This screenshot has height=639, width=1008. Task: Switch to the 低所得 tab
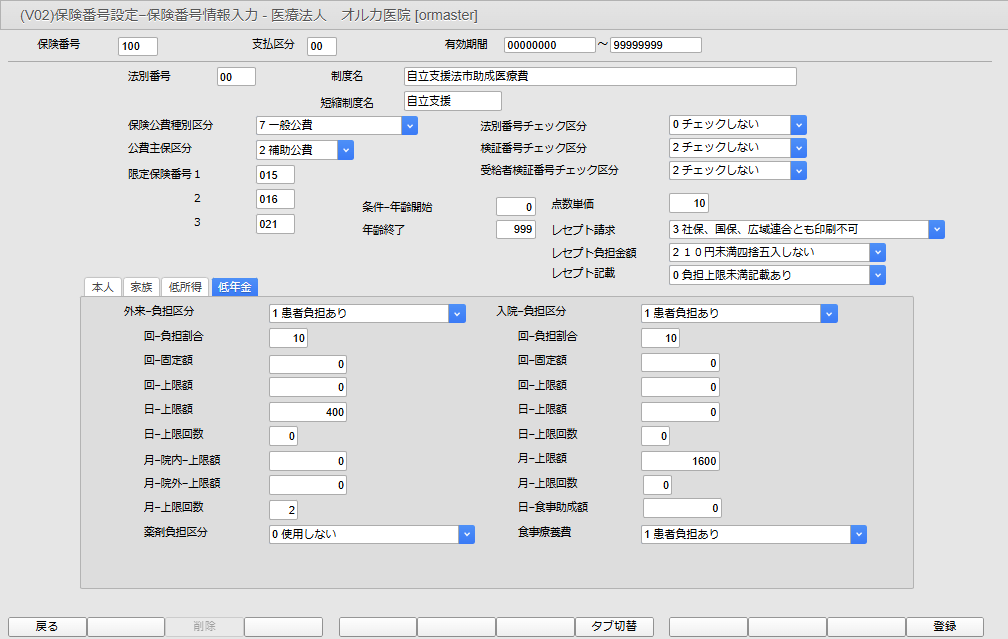(184, 287)
